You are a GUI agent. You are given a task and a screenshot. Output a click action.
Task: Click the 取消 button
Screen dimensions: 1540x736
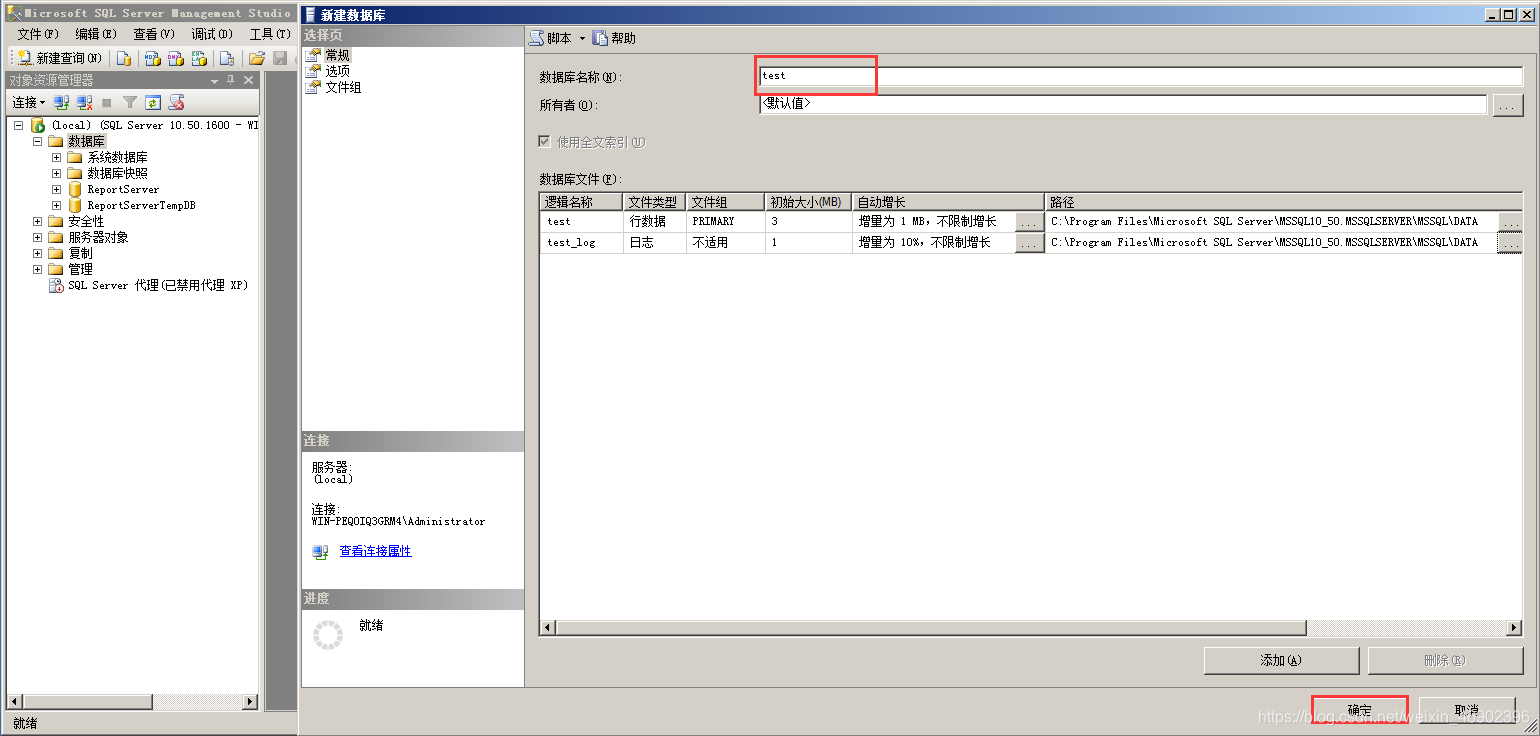click(x=1467, y=710)
